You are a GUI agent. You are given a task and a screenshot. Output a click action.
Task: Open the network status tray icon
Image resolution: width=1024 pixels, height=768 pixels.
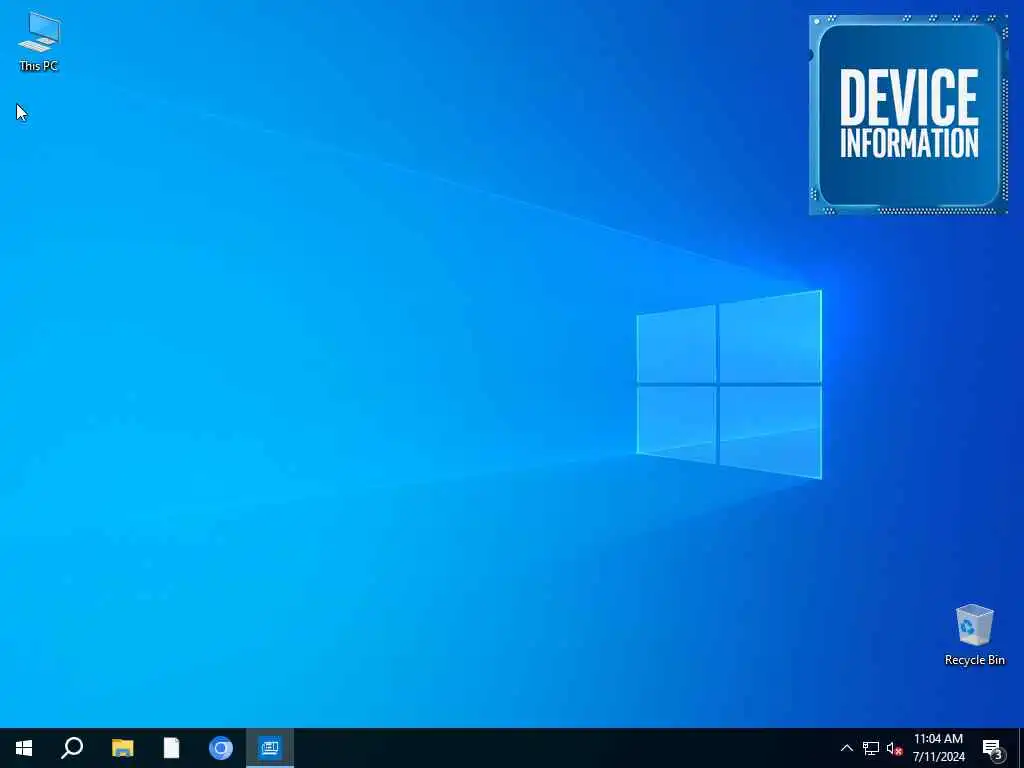click(871, 748)
